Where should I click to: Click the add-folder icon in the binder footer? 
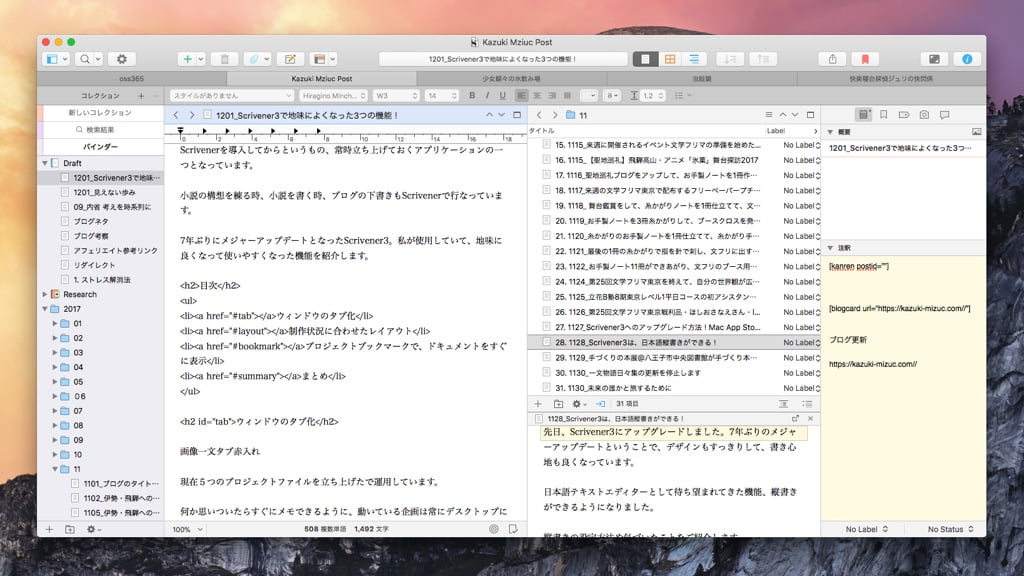coord(70,529)
